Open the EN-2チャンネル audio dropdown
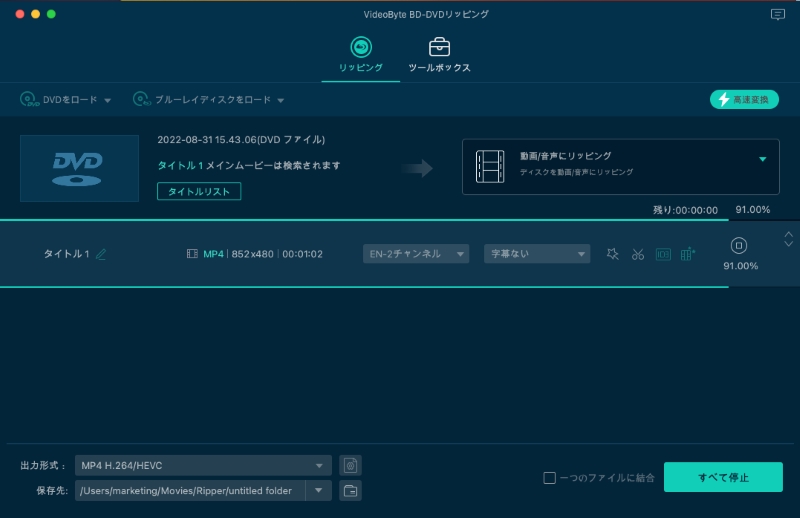 click(416, 254)
